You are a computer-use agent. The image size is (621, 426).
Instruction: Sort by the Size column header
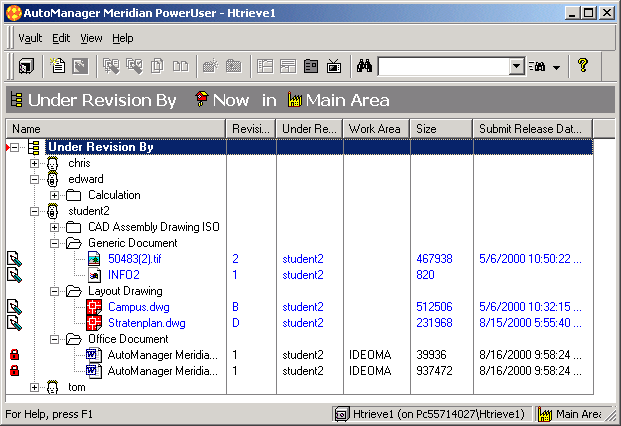click(x=441, y=129)
